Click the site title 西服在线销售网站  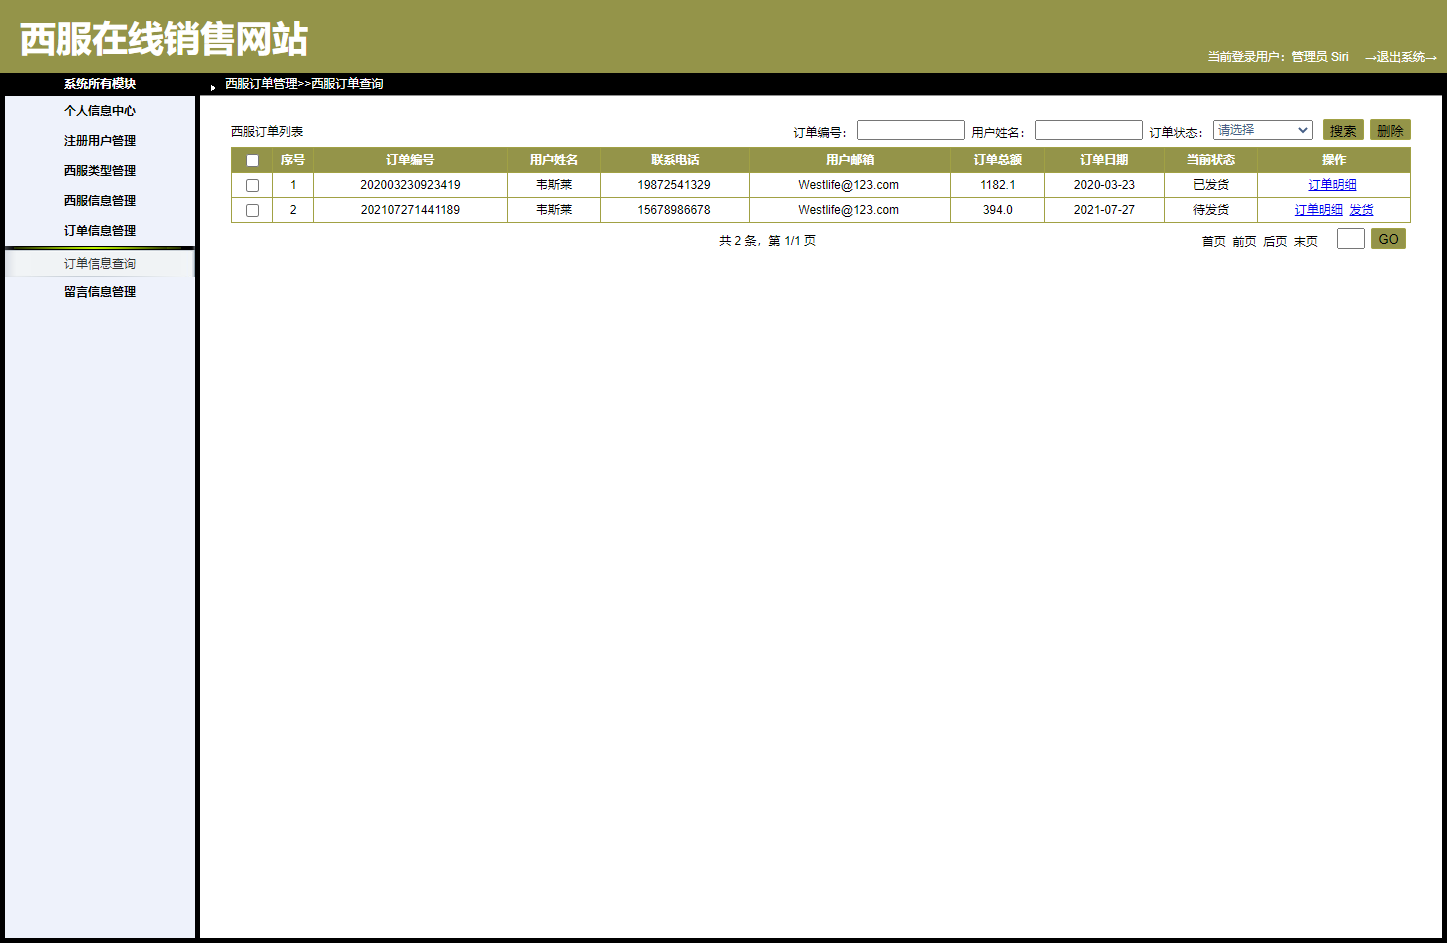[x=164, y=39]
